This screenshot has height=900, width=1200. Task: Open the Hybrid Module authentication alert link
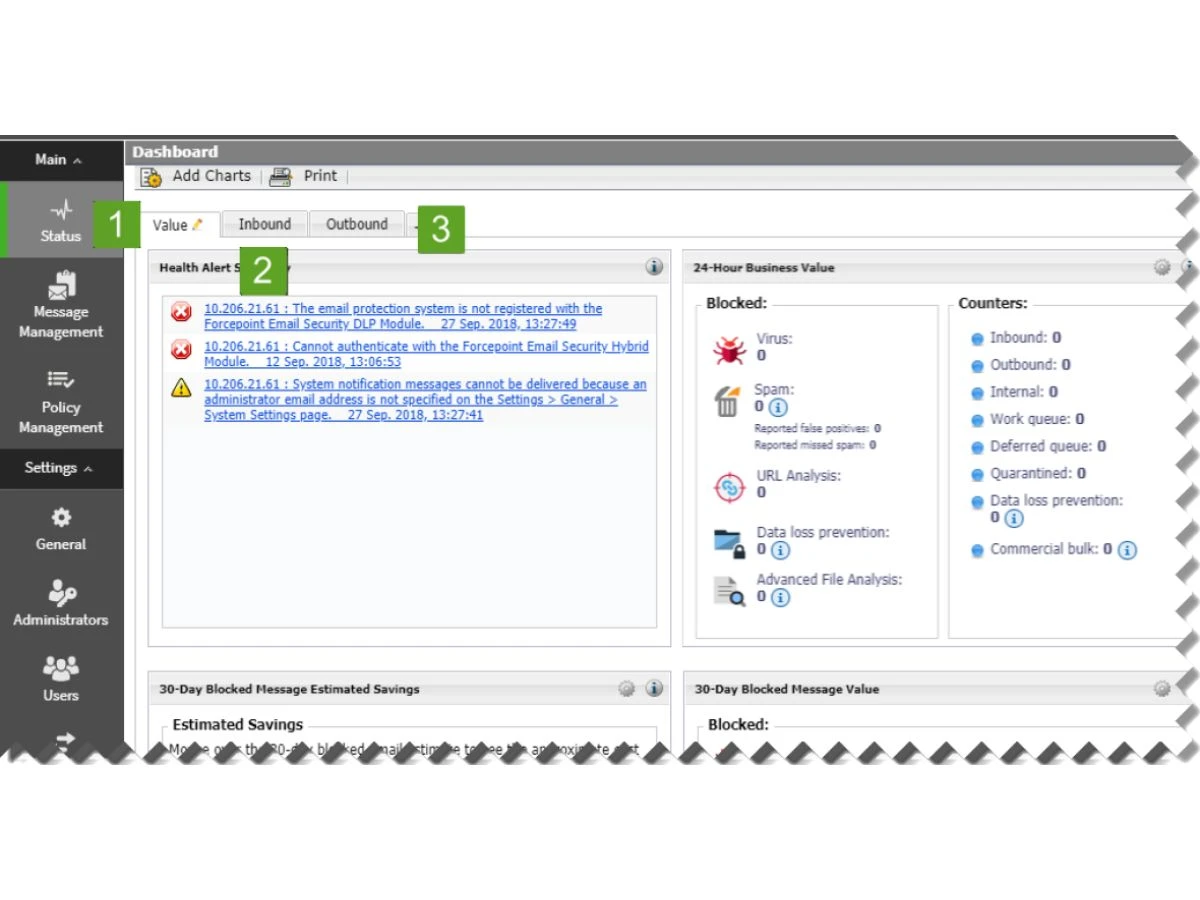427,354
